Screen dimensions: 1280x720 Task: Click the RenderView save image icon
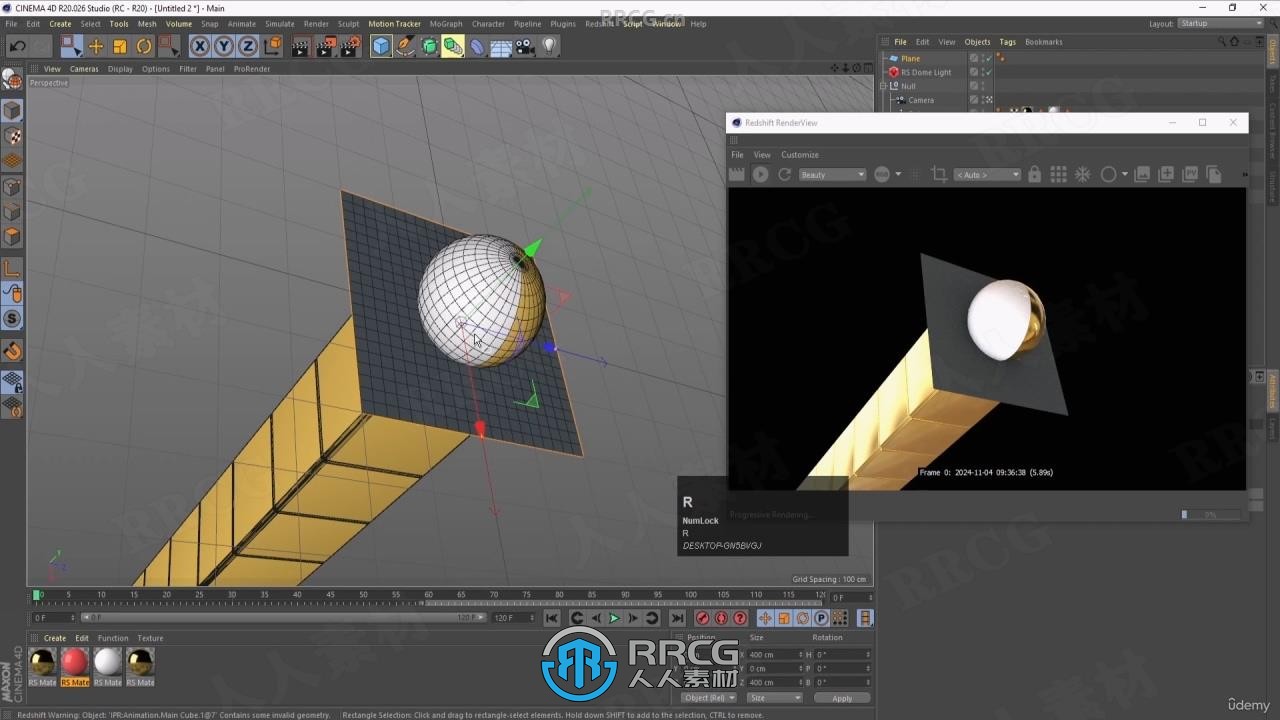(1142, 174)
